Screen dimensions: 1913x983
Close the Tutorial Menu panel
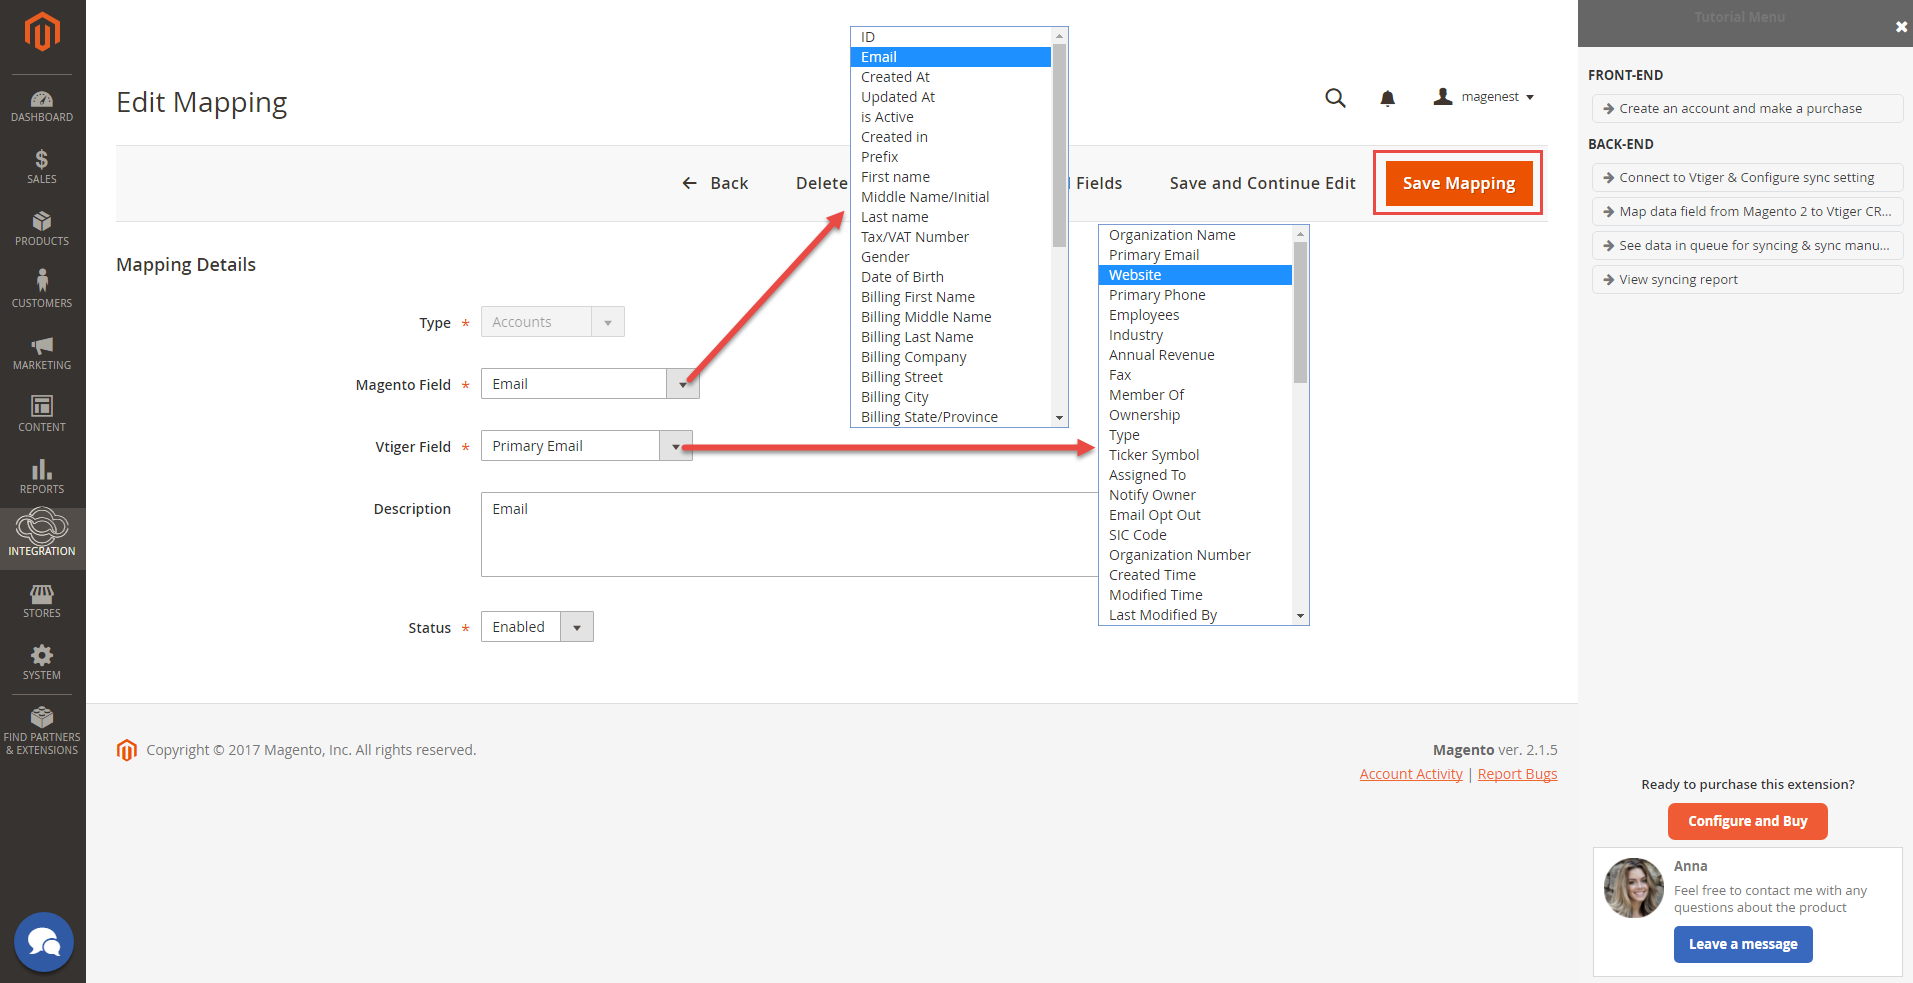tap(1901, 27)
